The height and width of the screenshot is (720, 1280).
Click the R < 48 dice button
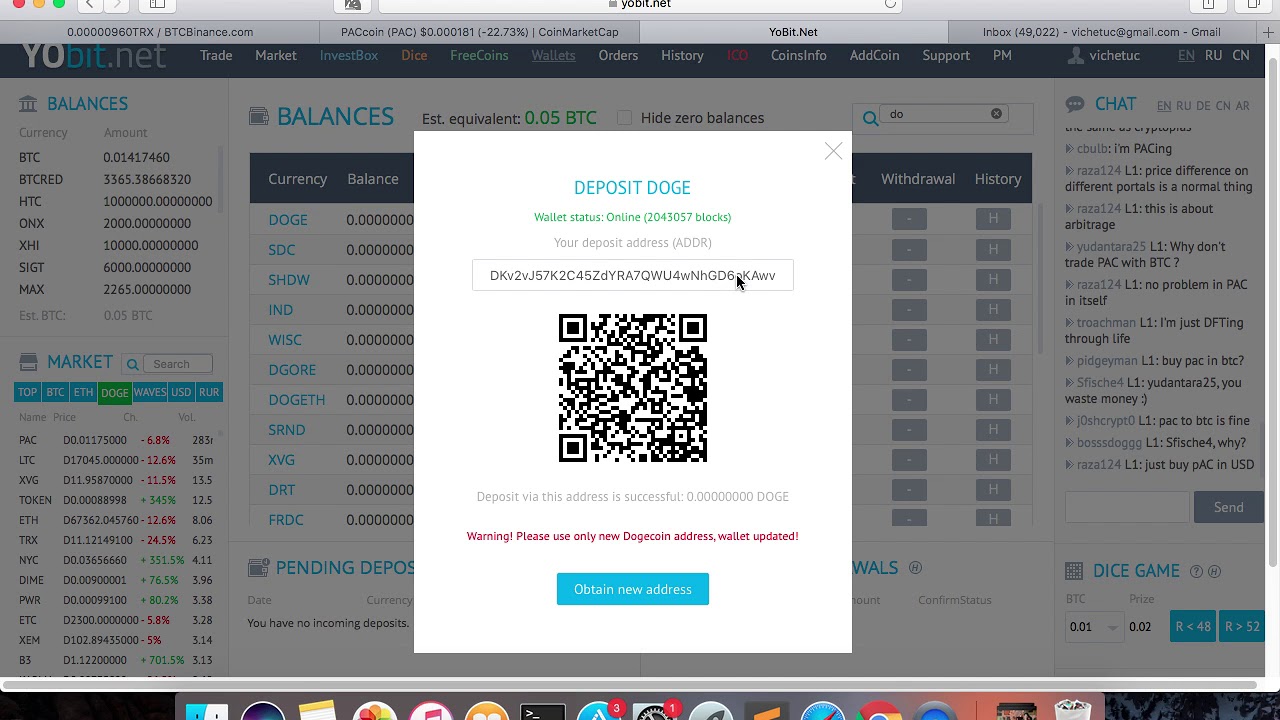pyautogui.click(x=1192, y=626)
